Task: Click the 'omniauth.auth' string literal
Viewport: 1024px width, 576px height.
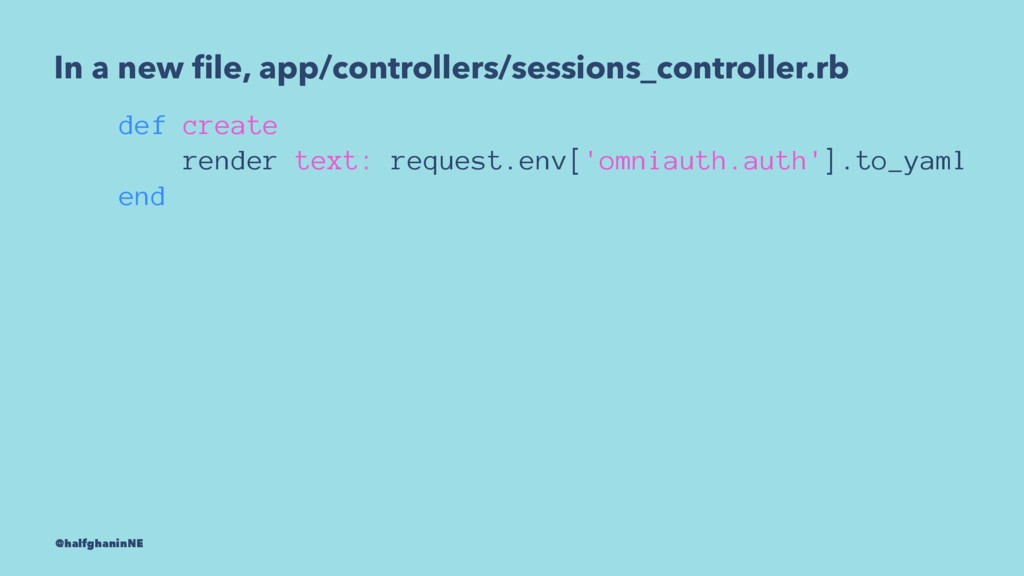Action: [x=702, y=161]
